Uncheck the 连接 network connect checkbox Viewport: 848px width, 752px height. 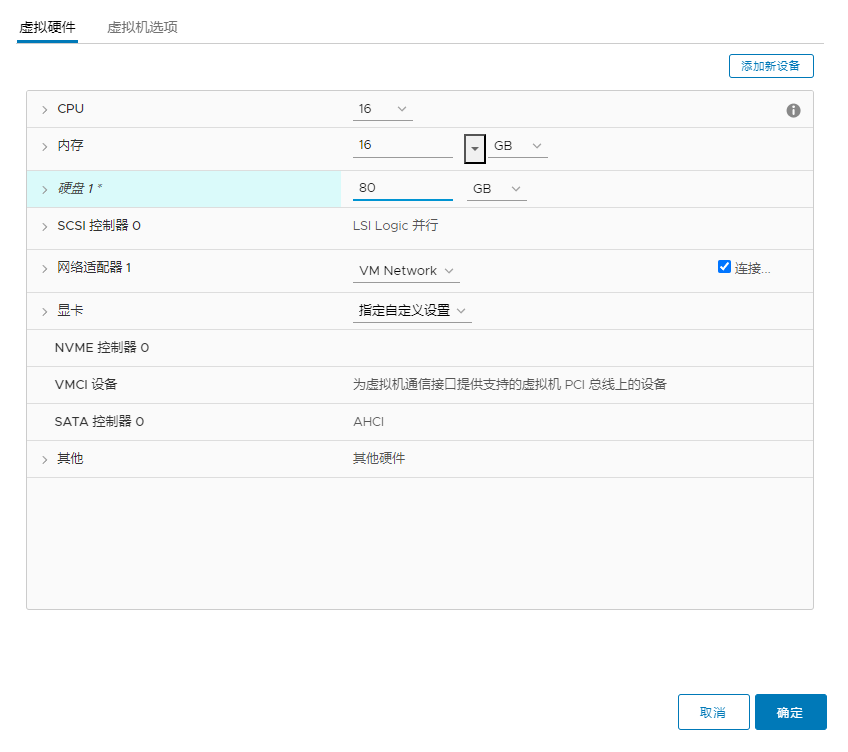tap(725, 266)
